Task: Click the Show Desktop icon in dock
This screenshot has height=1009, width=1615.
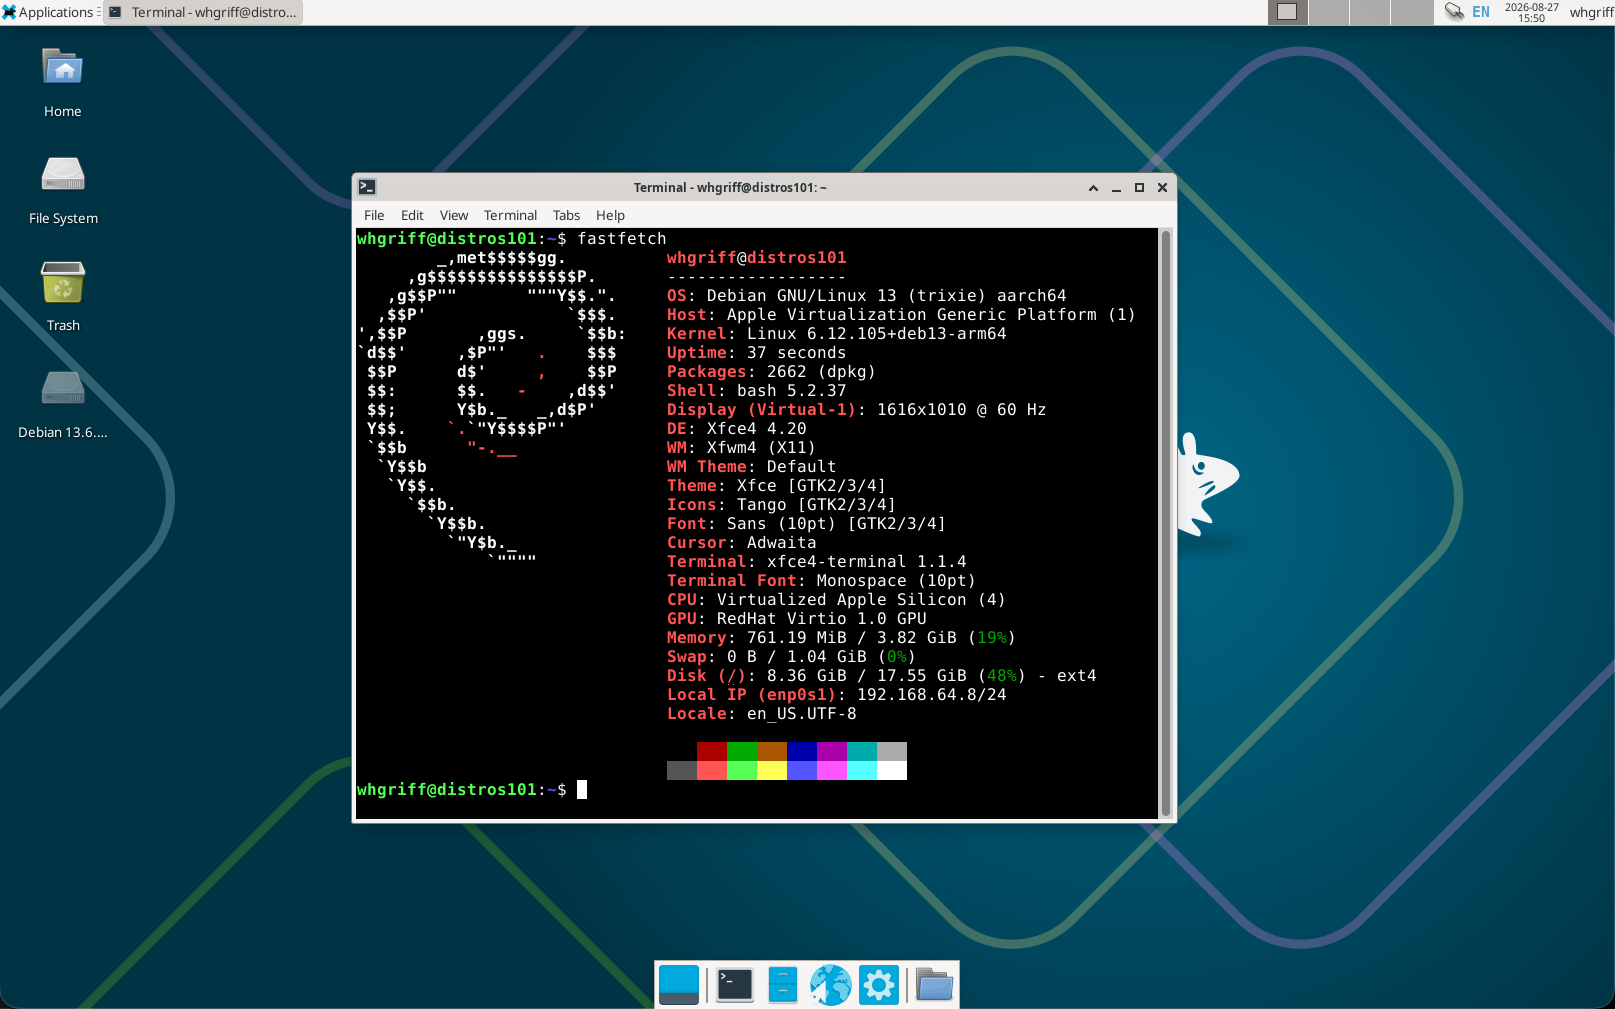Action: coord(679,985)
